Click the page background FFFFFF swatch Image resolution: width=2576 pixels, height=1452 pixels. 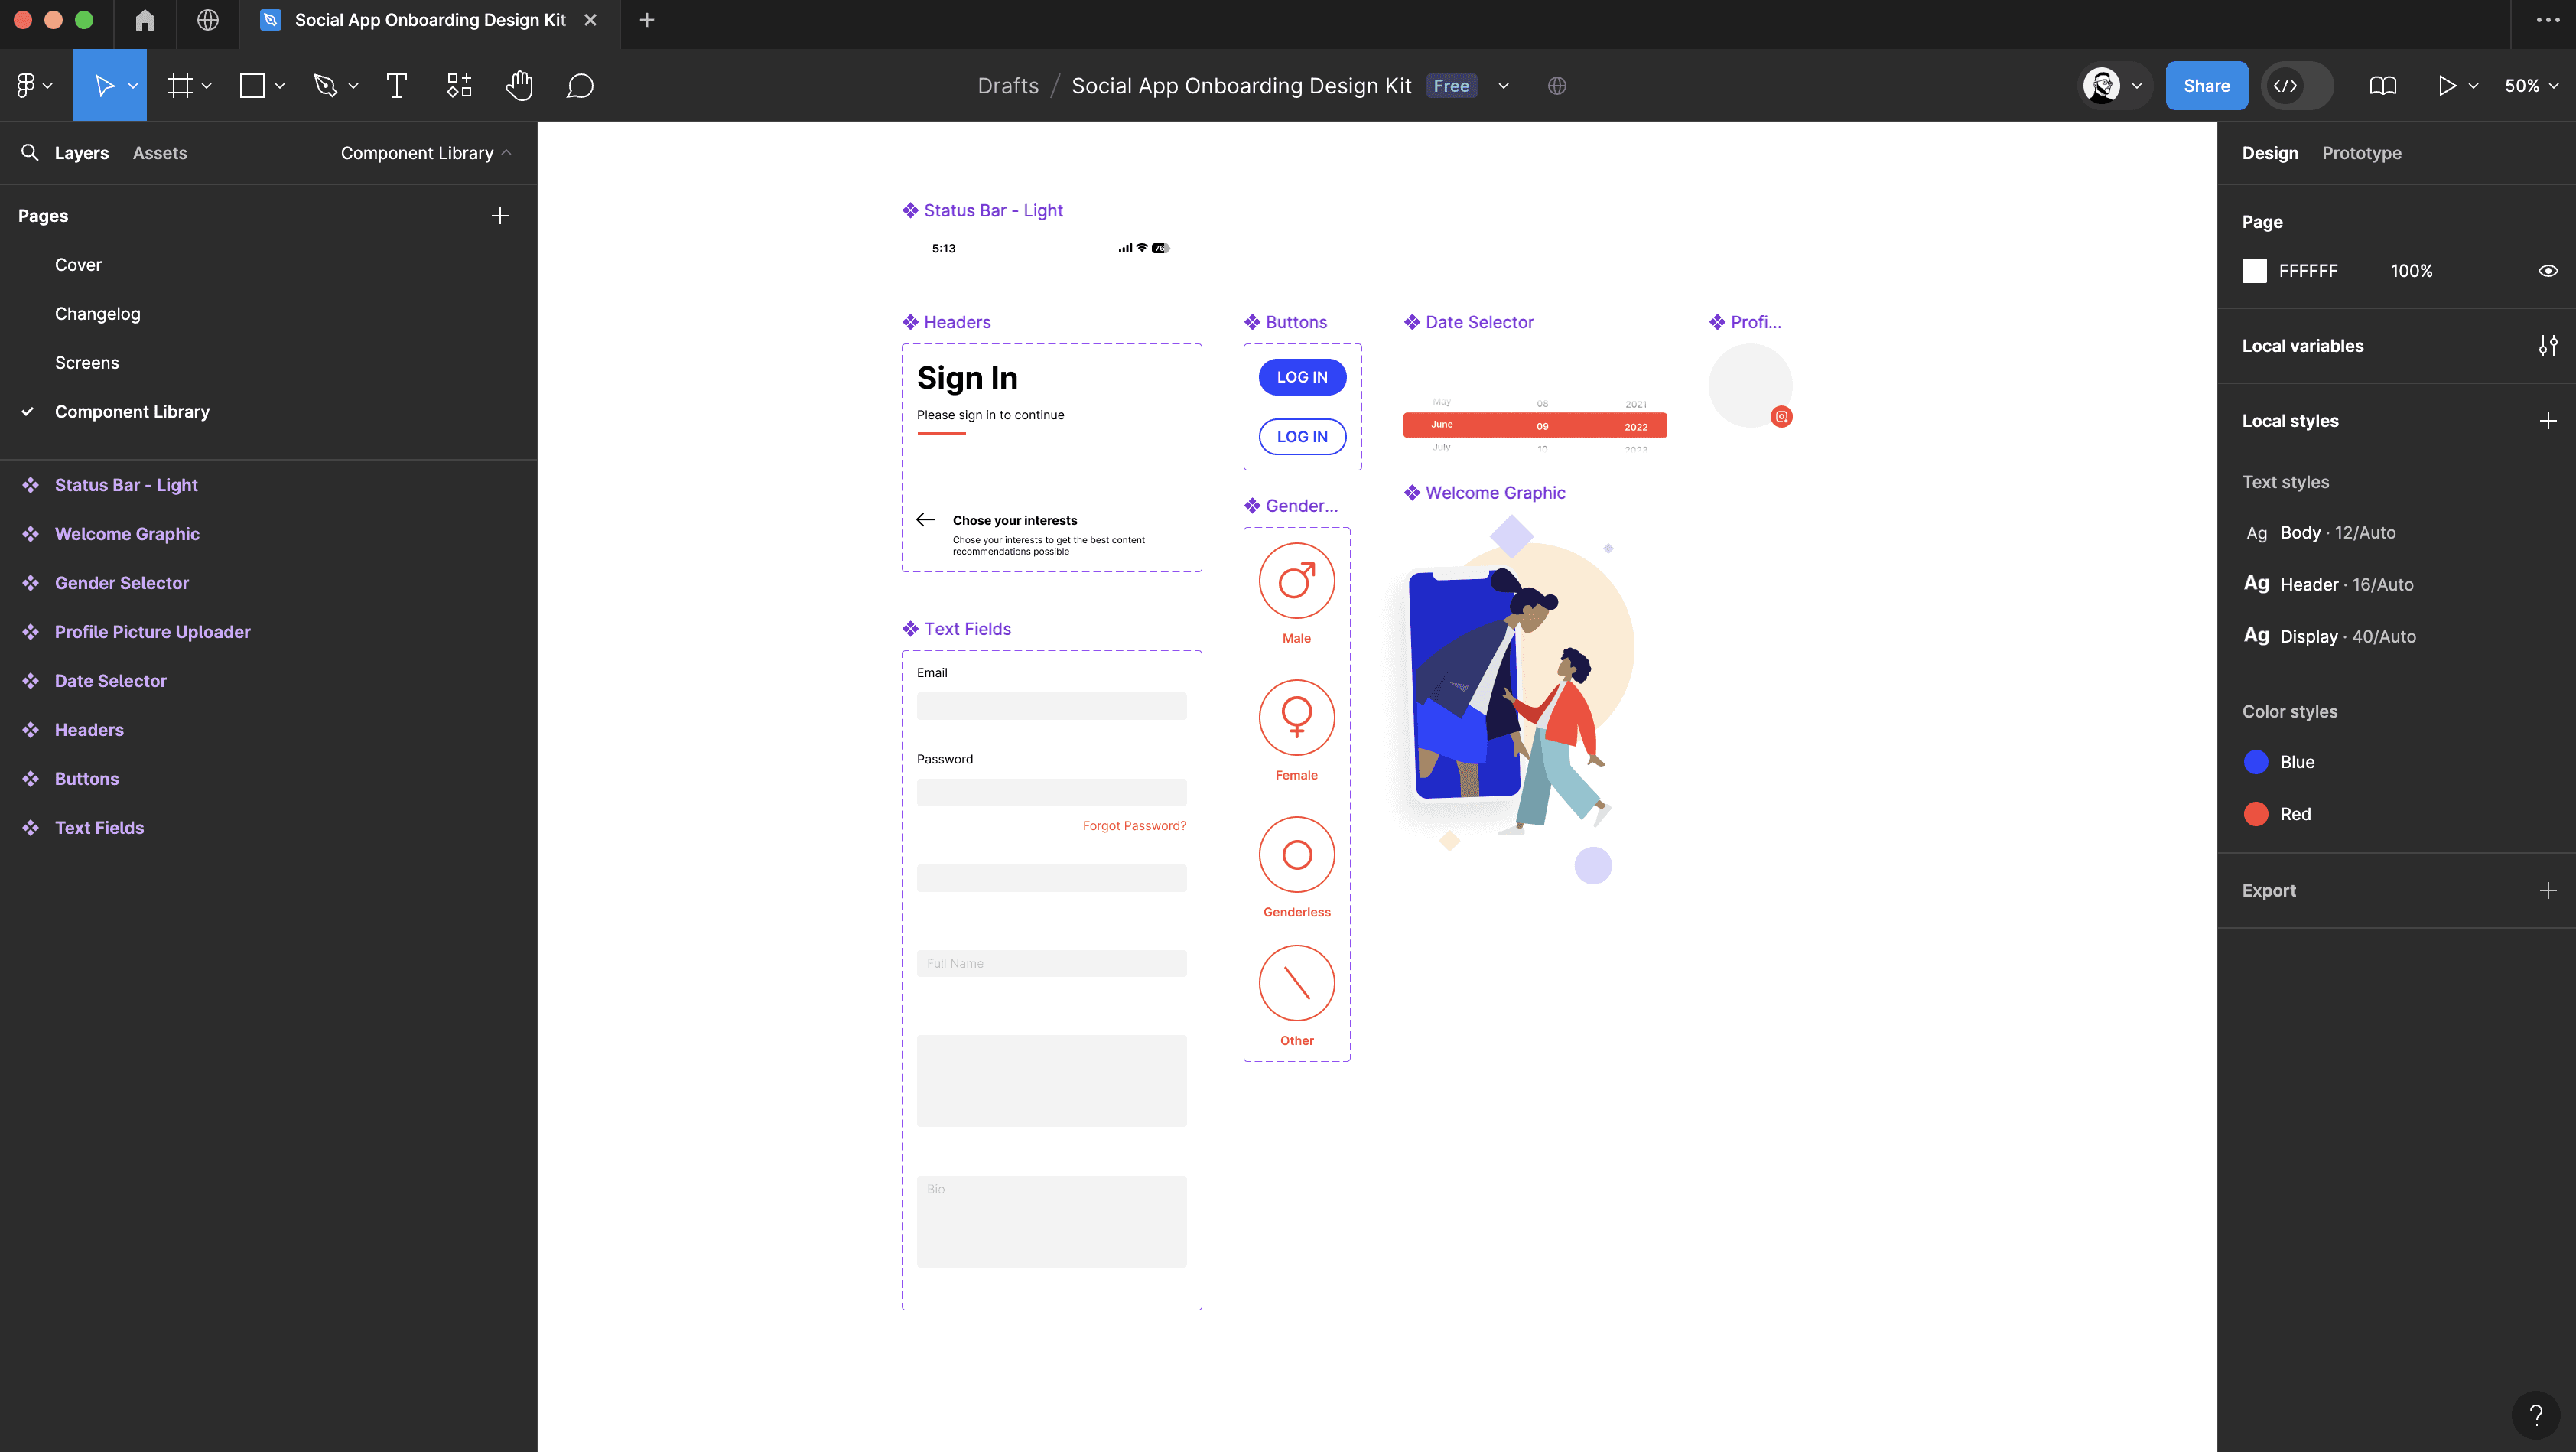click(2254, 271)
